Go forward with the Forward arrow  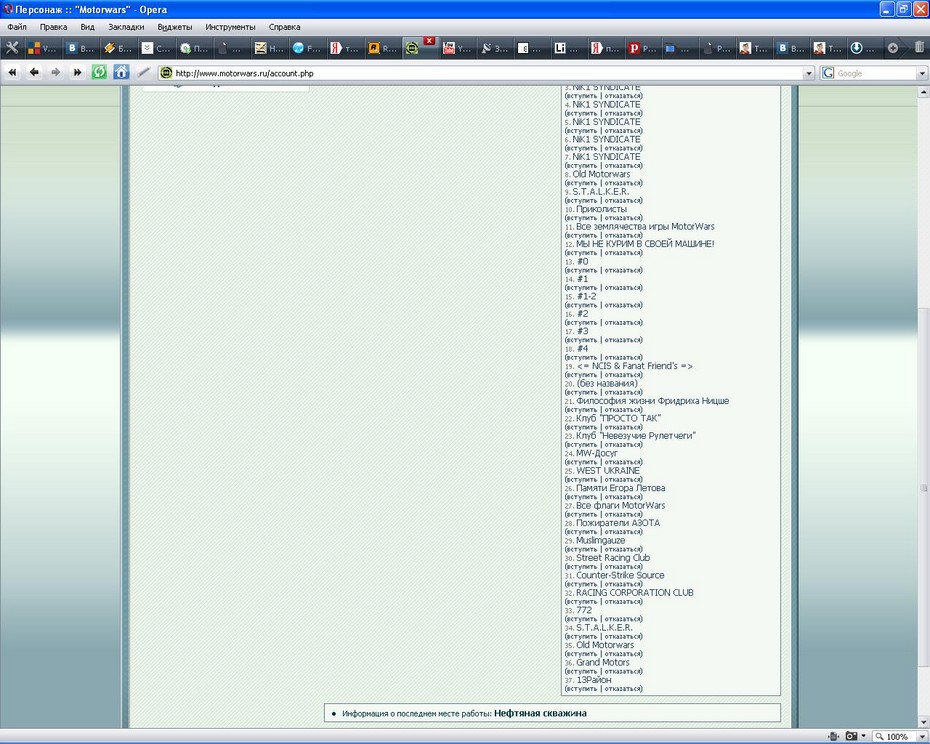coord(56,72)
